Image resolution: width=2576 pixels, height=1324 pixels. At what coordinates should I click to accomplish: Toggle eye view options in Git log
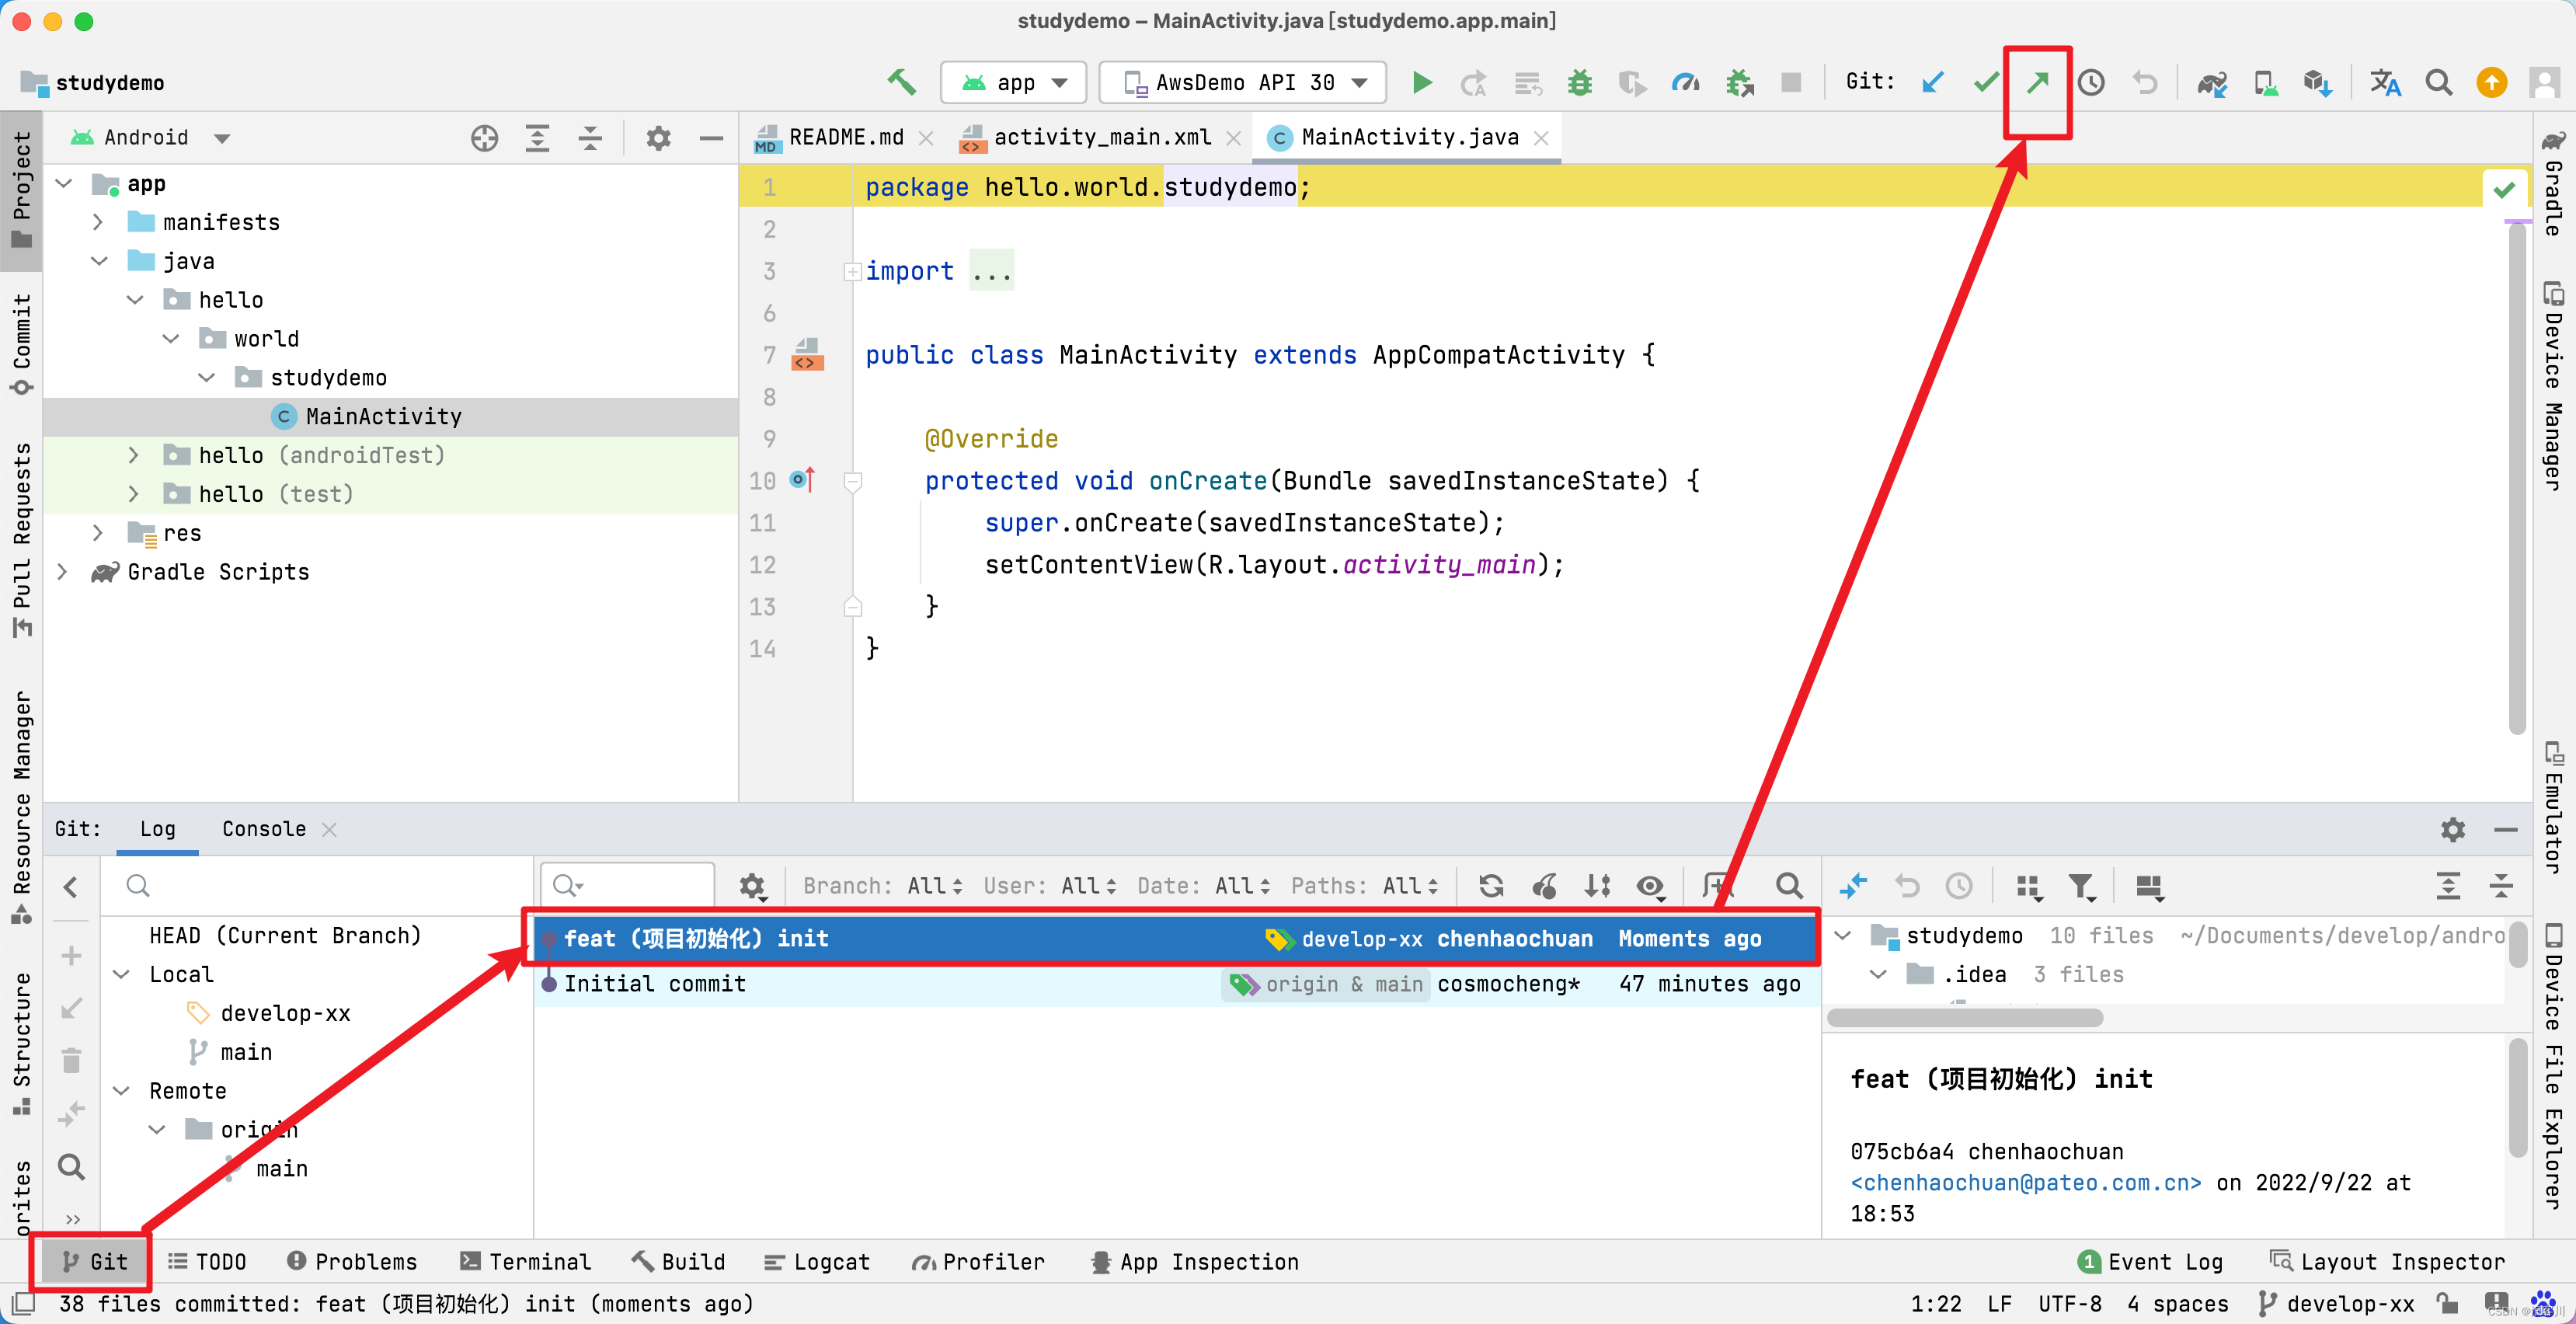pos(1650,886)
